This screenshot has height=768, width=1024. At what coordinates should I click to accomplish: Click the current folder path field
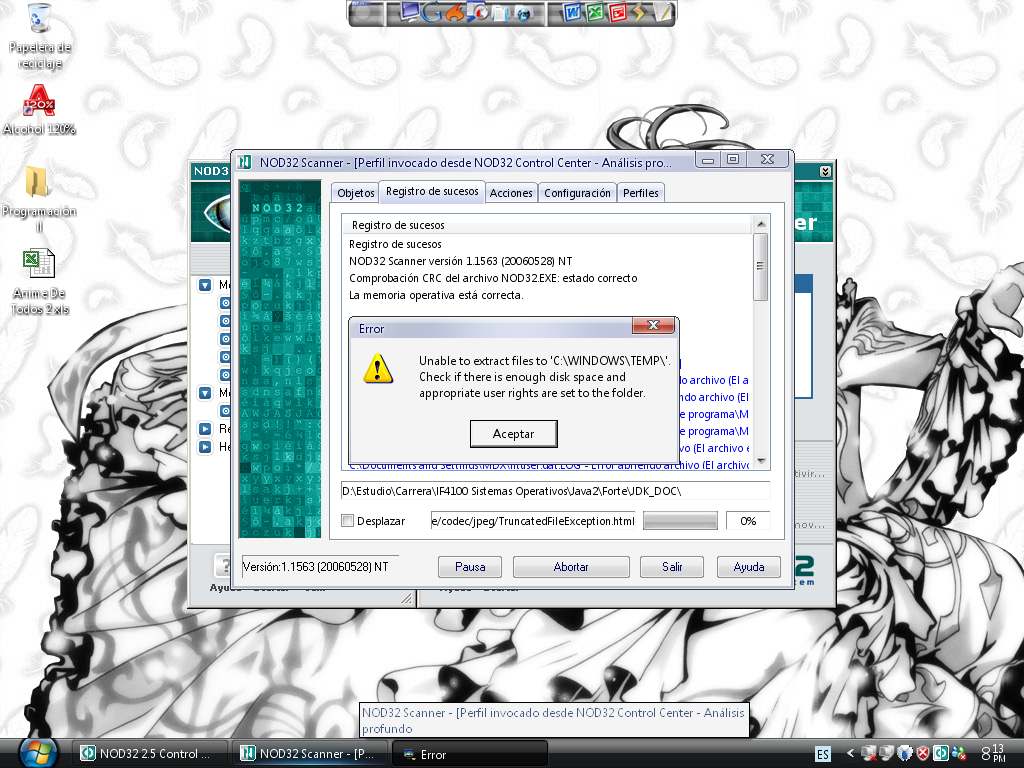click(x=554, y=490)
